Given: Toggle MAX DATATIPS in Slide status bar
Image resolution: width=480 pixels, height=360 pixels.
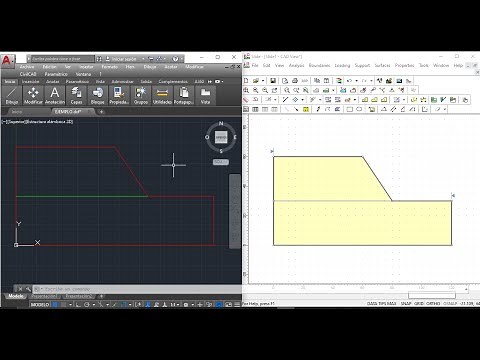Looking at the screenshot, I should point(382,304).
